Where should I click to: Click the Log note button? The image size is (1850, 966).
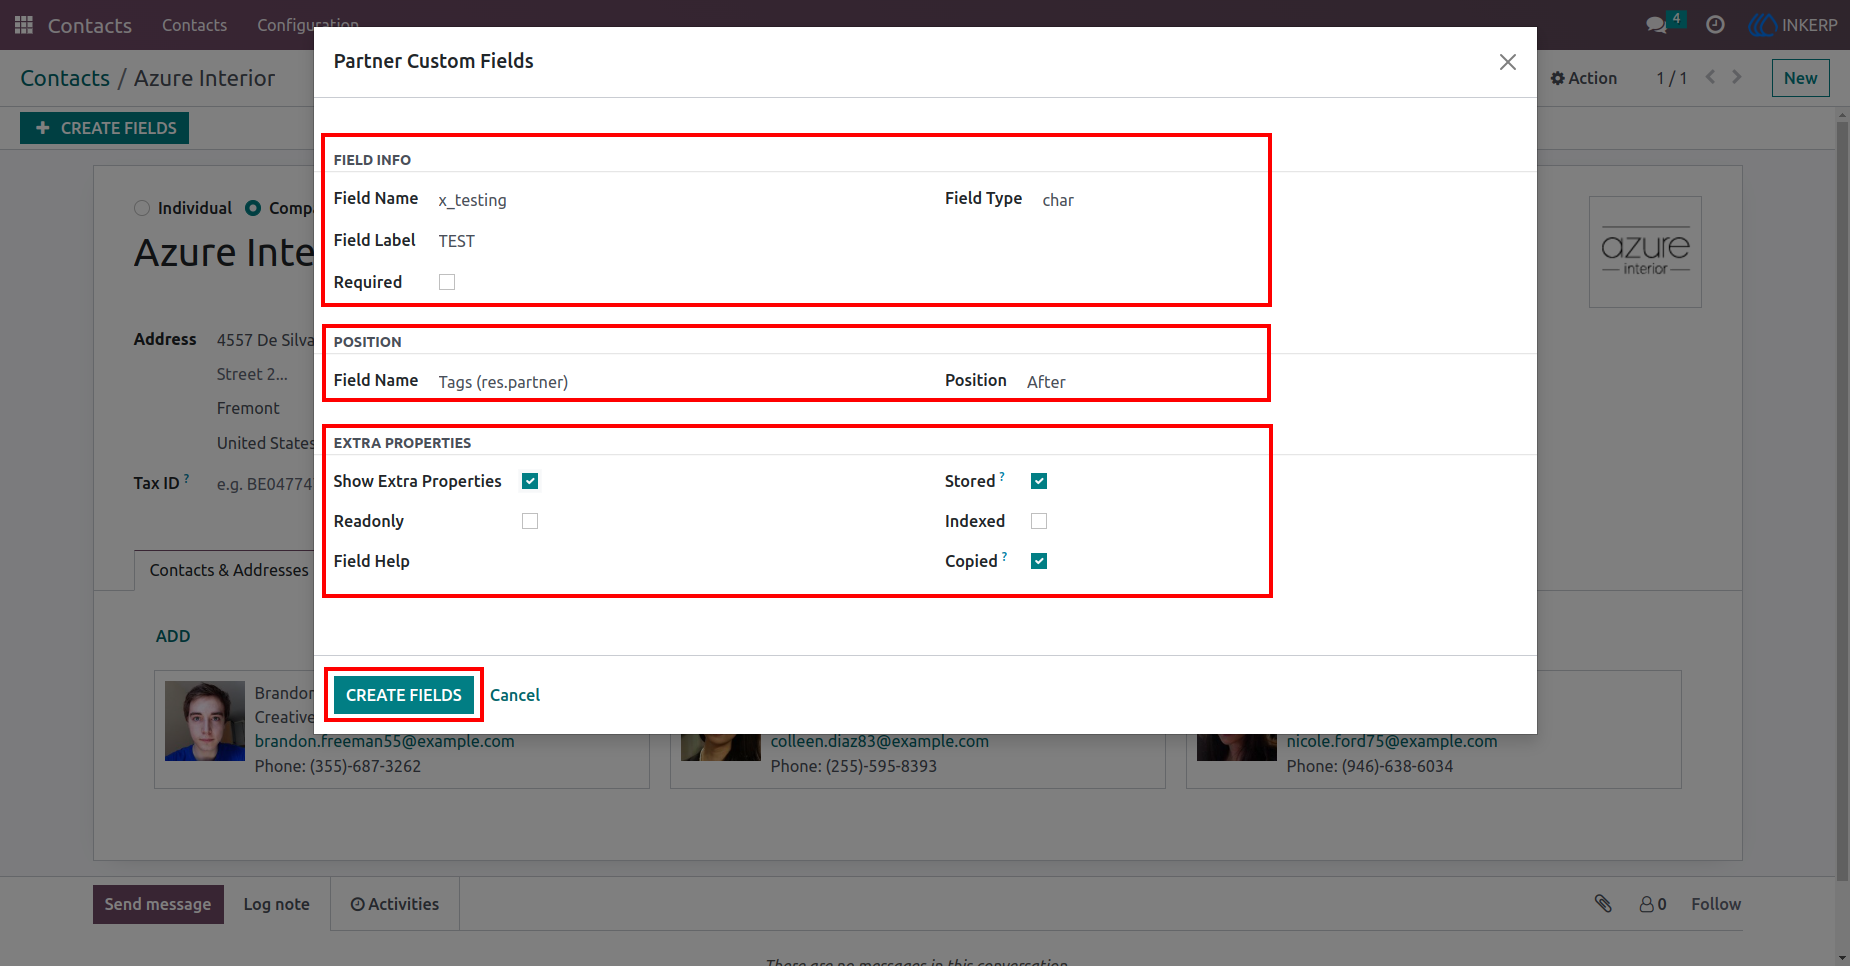tap(277, 904)
